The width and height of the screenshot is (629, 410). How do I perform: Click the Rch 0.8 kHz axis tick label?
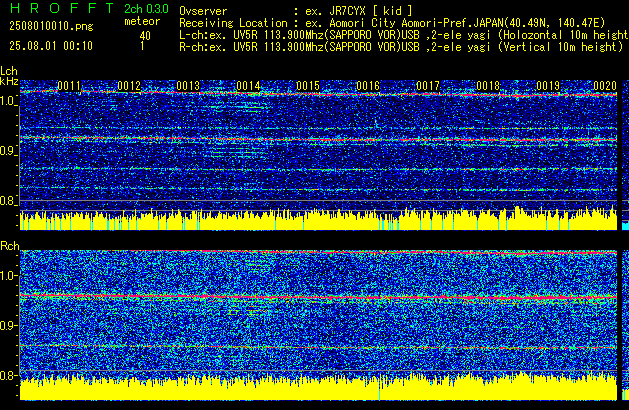pos(8,375)
